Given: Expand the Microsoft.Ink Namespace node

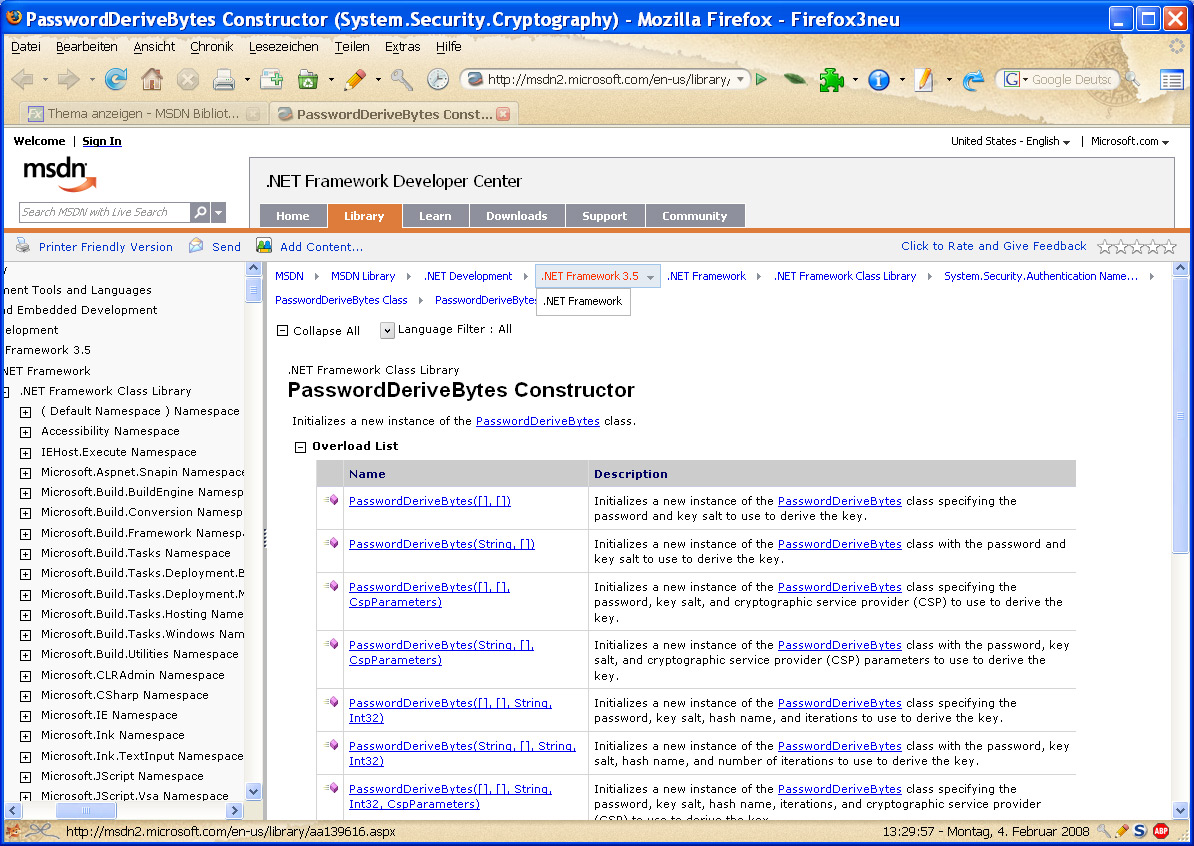Looking at the screenshot, I should click(25, 736).
